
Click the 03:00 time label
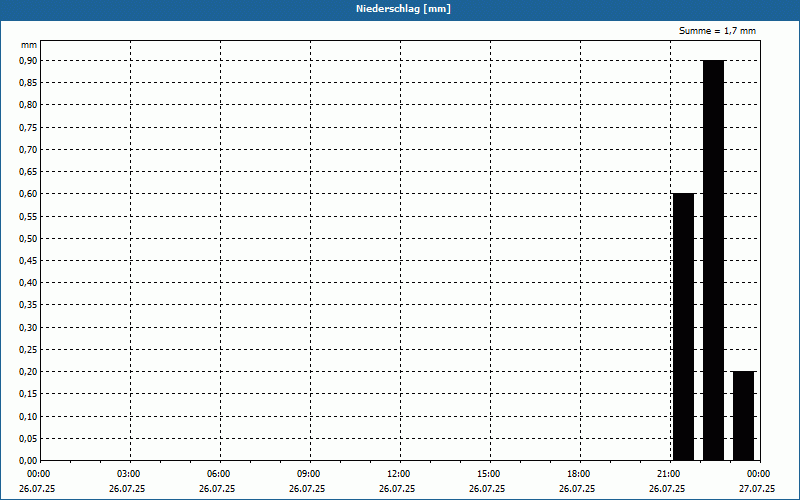click(129, 474)
